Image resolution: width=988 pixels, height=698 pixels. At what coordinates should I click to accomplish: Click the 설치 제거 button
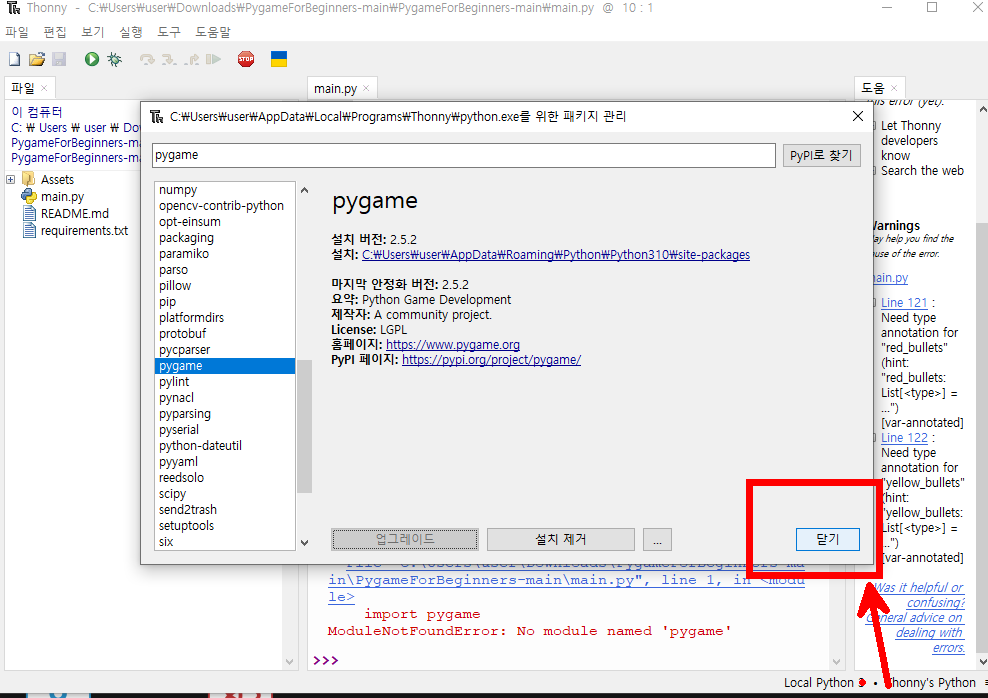coord(561,539)
